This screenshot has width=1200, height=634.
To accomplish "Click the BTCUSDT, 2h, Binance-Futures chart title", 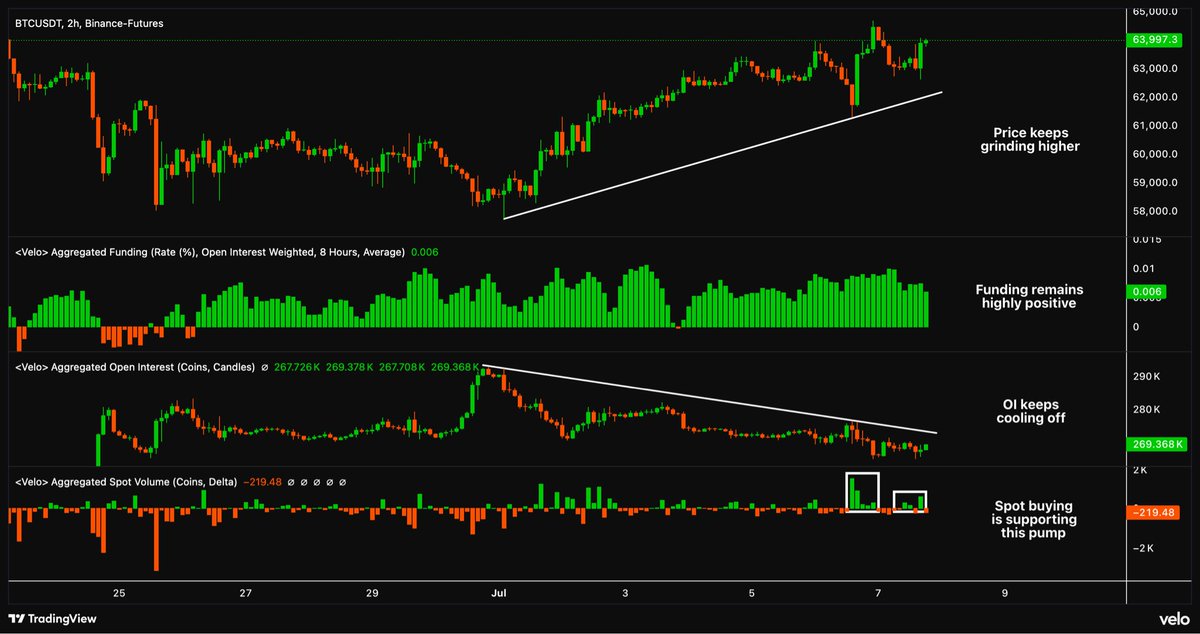I will point(89,22).
